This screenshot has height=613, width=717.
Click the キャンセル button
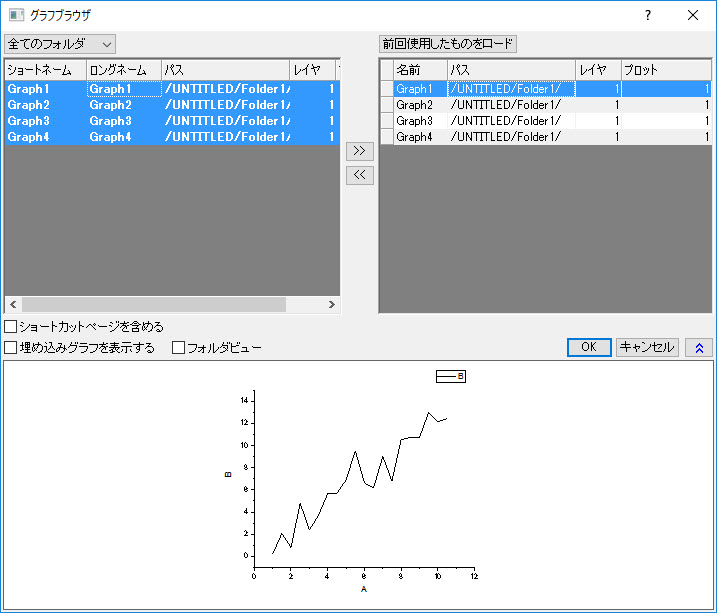pyautogui.click(x=647, y=347)
